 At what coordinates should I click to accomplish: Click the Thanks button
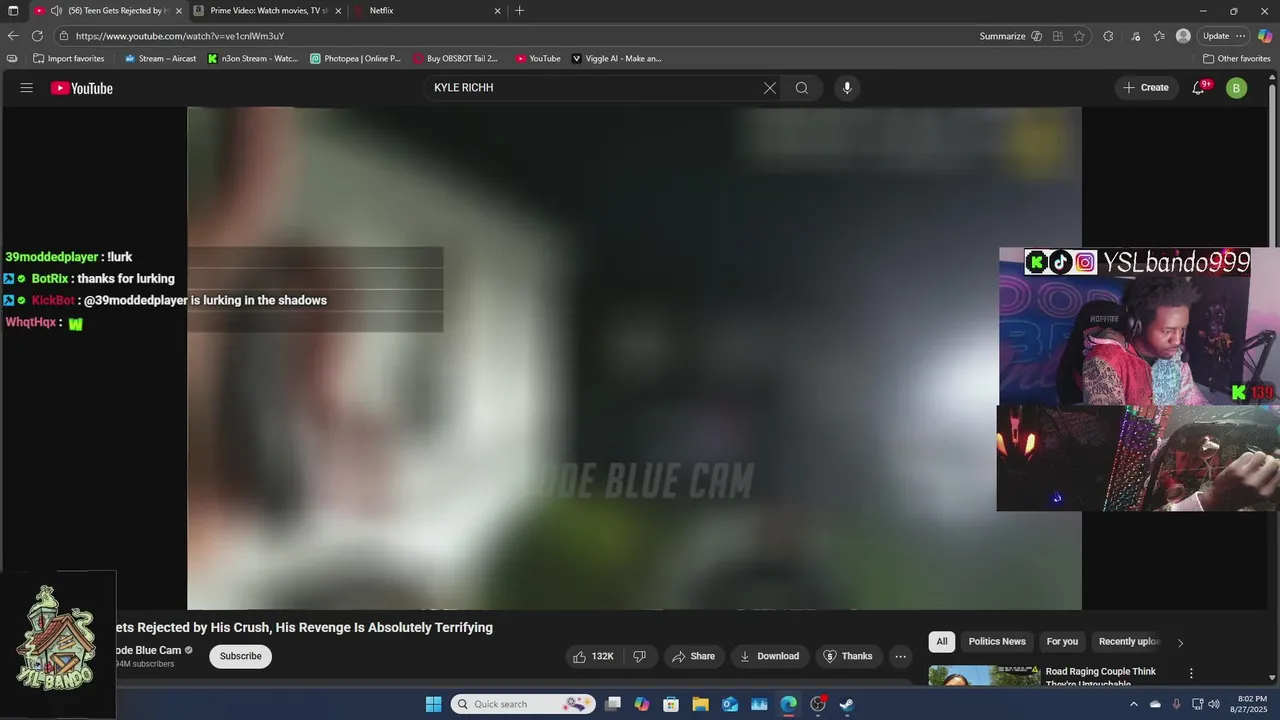[848, 656]
